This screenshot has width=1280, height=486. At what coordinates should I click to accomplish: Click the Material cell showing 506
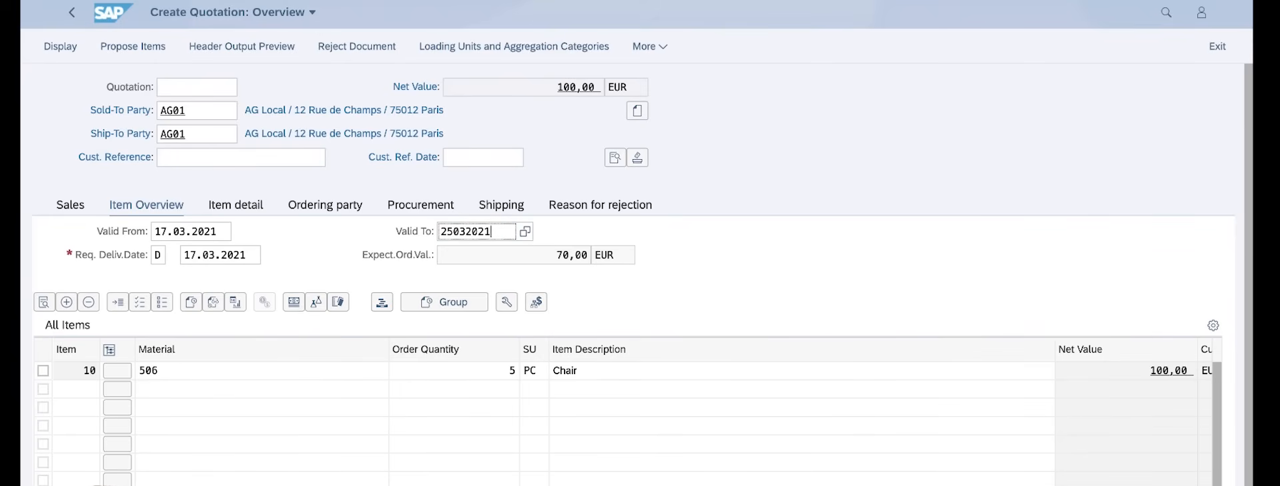pos(262,371)
